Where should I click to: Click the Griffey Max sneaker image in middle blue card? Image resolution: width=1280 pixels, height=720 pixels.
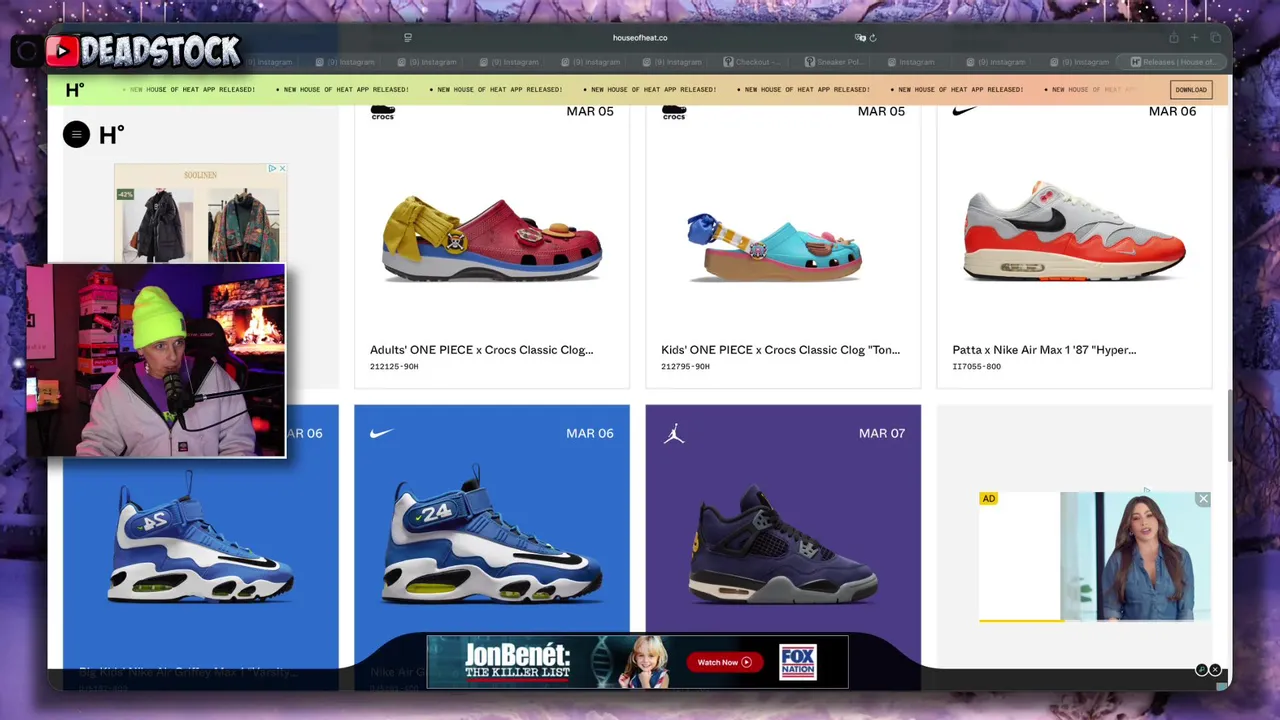(x=492, y=535)
